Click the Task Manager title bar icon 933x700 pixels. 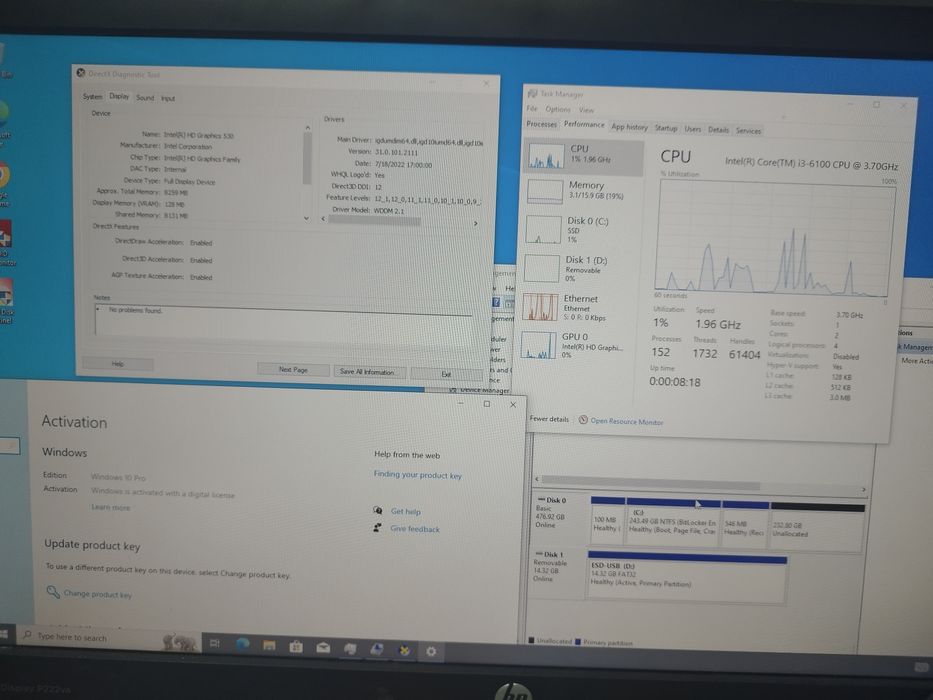tap(533, 93)
